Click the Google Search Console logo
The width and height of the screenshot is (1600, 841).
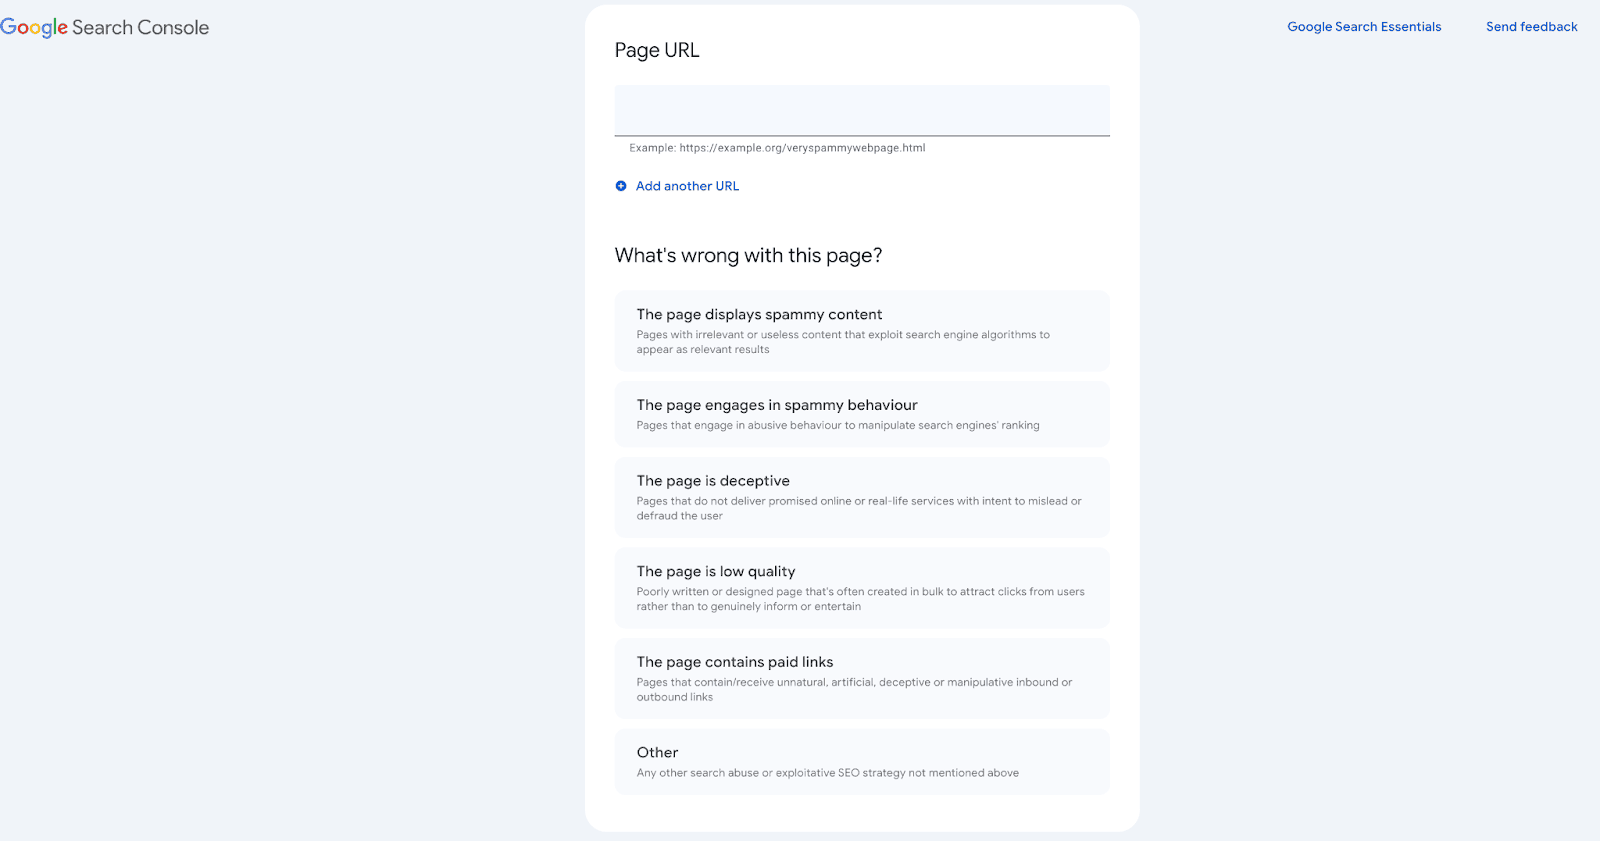(x=104, y=27)
